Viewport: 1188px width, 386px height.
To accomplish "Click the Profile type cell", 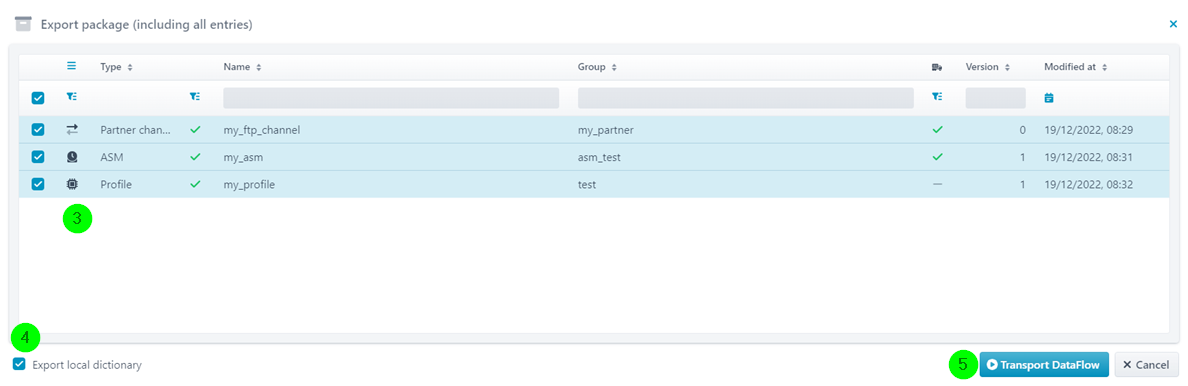I will pyautogui.click(x=116, y=184).
